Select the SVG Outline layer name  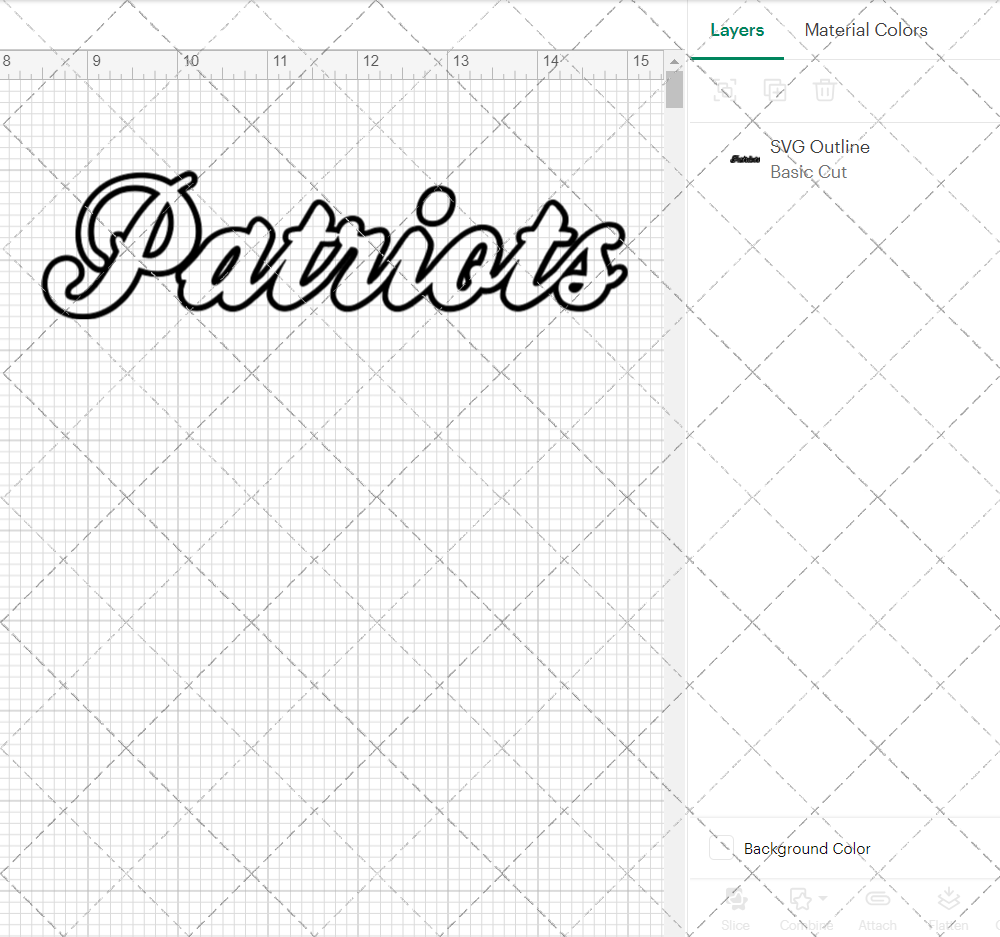820,147
